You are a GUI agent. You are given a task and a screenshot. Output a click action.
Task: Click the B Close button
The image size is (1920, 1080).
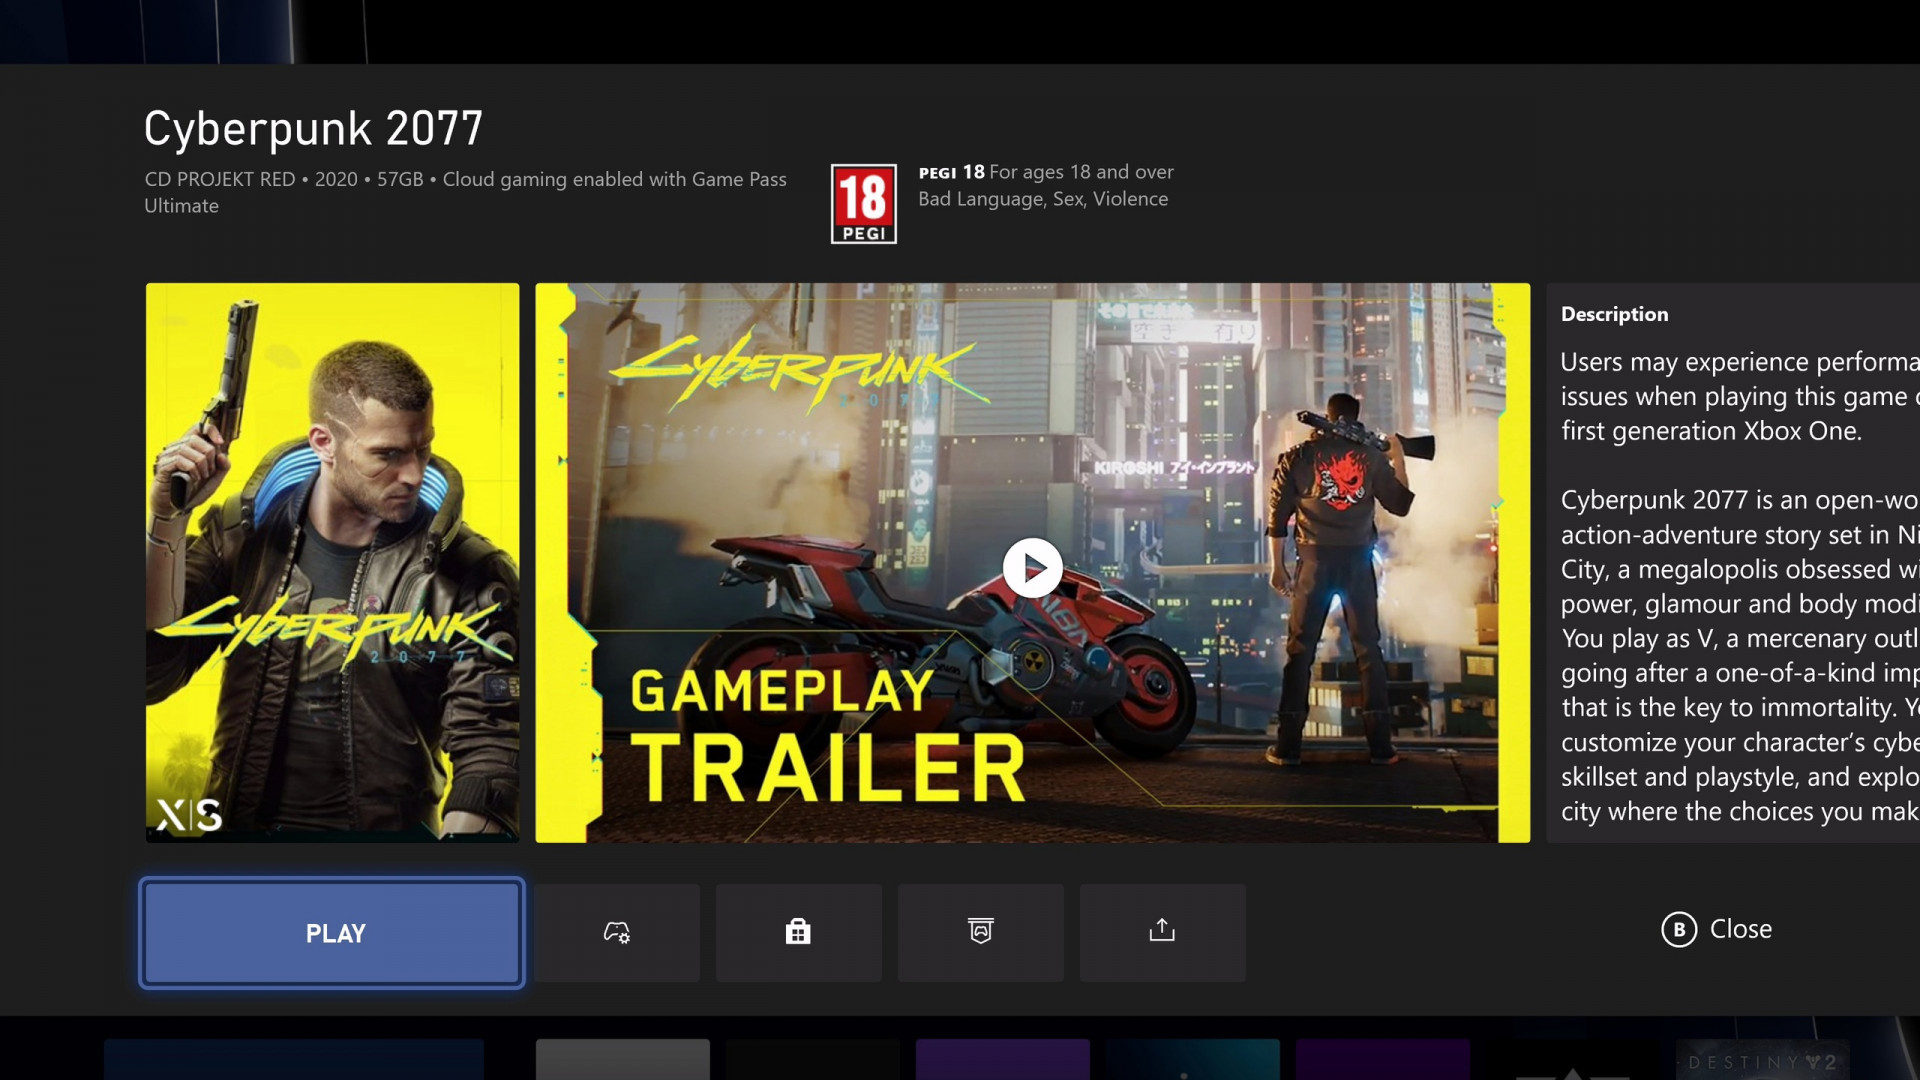(x=1716, y=929)
